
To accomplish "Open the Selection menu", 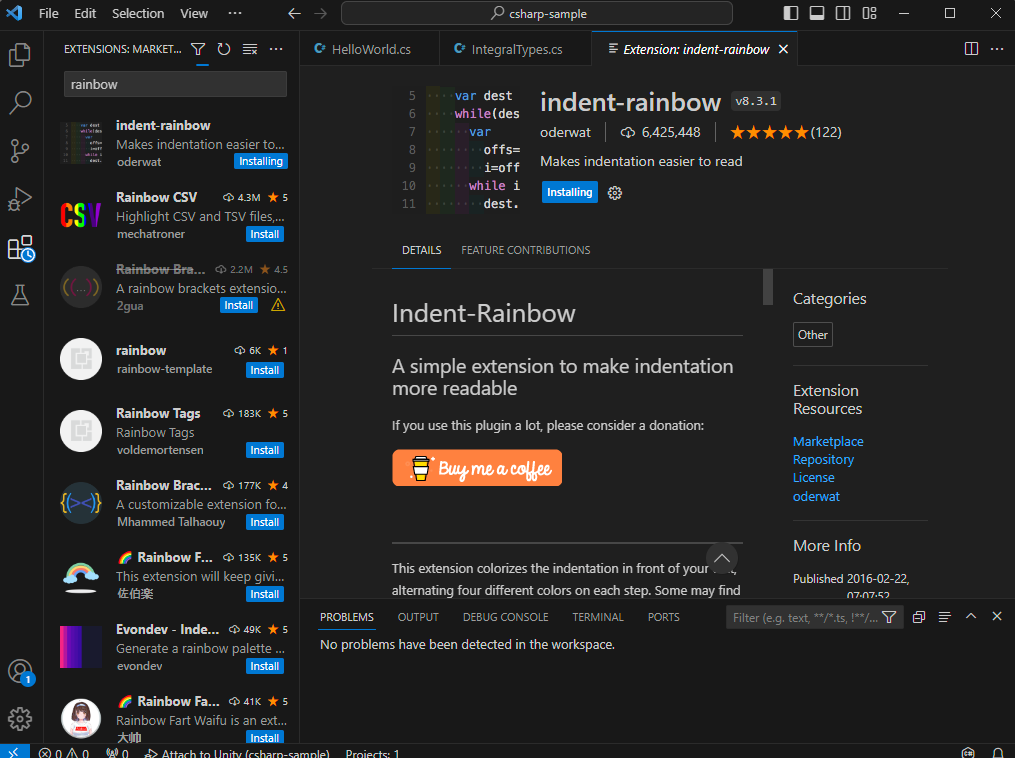I will [138, 14].
